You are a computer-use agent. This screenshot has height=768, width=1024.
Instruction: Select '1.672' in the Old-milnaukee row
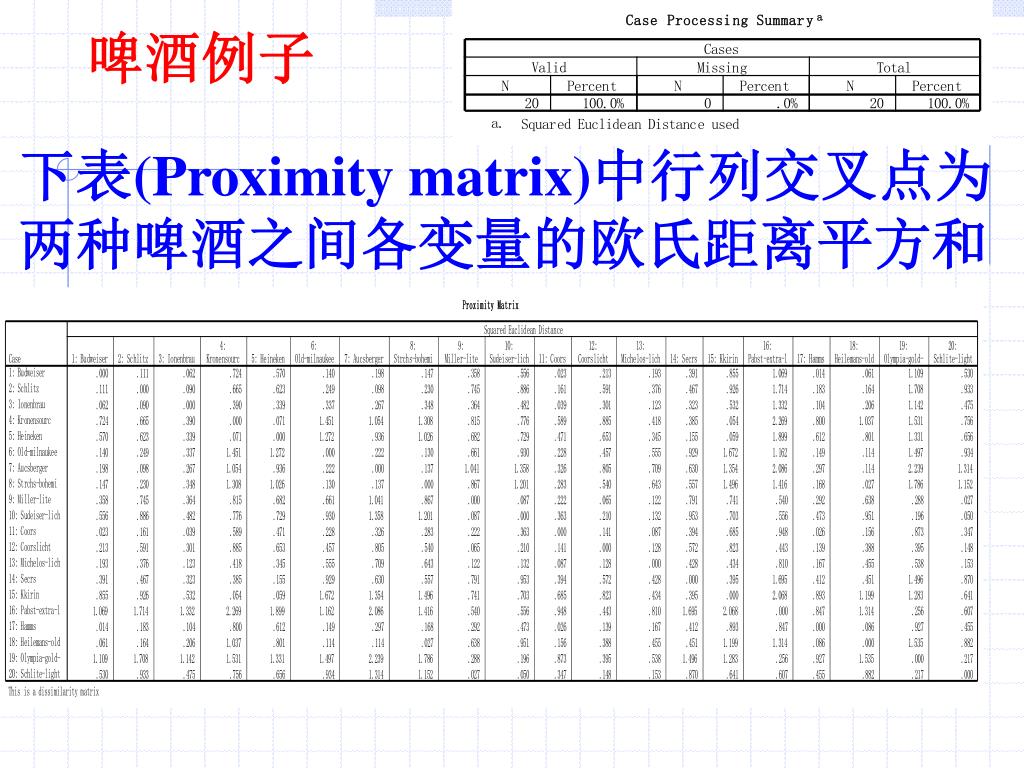[731, 453]
